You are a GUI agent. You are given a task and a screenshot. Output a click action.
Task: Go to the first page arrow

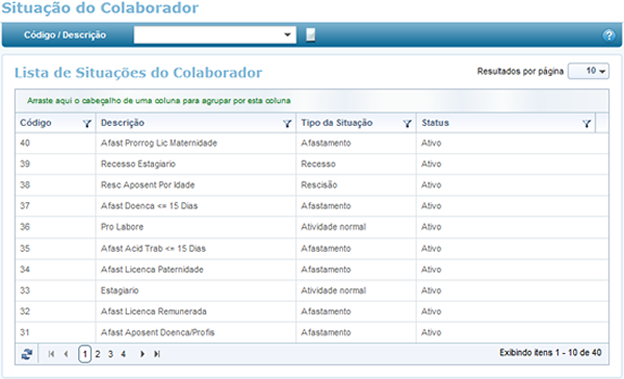click(51, 354)
